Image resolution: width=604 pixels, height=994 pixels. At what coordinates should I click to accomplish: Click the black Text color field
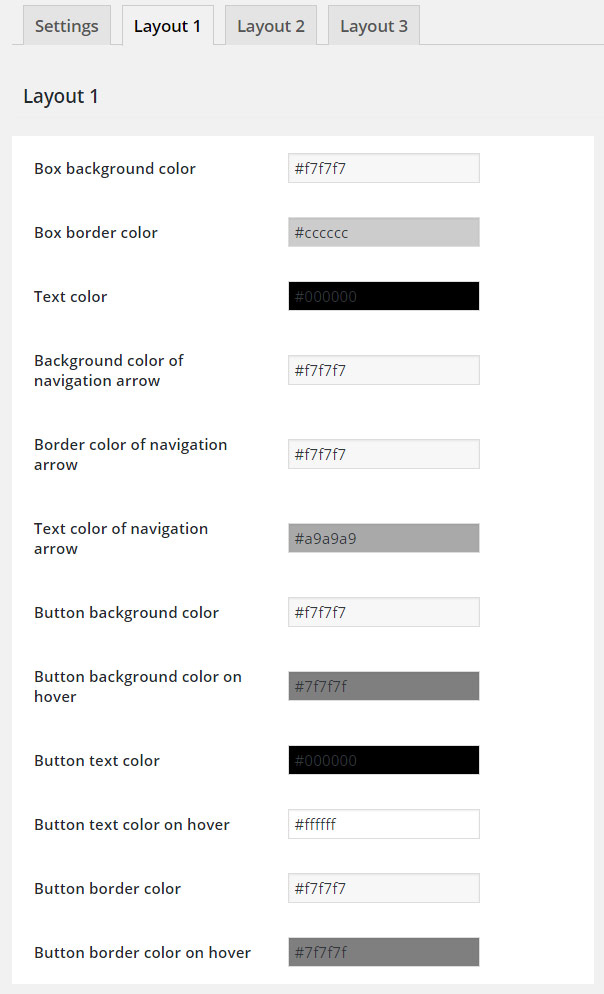384,296
